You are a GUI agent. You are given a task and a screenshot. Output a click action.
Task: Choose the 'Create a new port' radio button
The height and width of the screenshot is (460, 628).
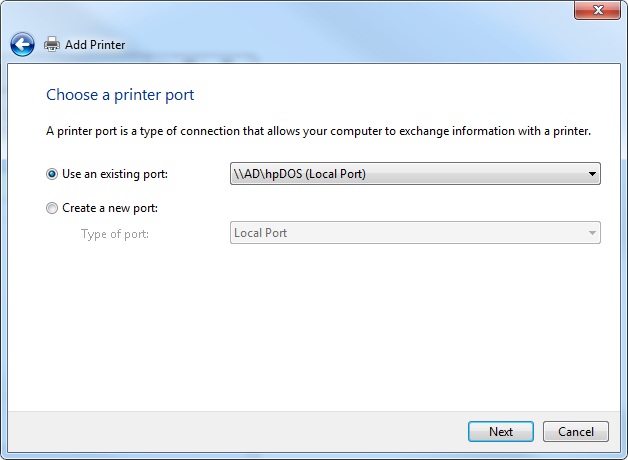click(52, 208)
